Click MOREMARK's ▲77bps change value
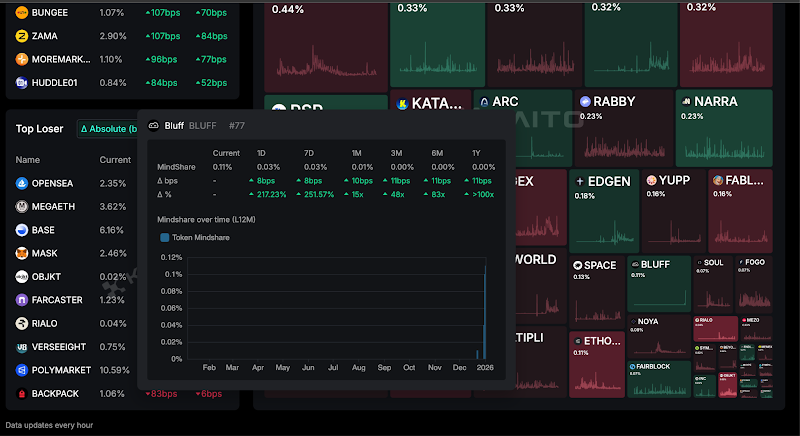The width and height of the screenshot is (800, 436). click(211, 59)
